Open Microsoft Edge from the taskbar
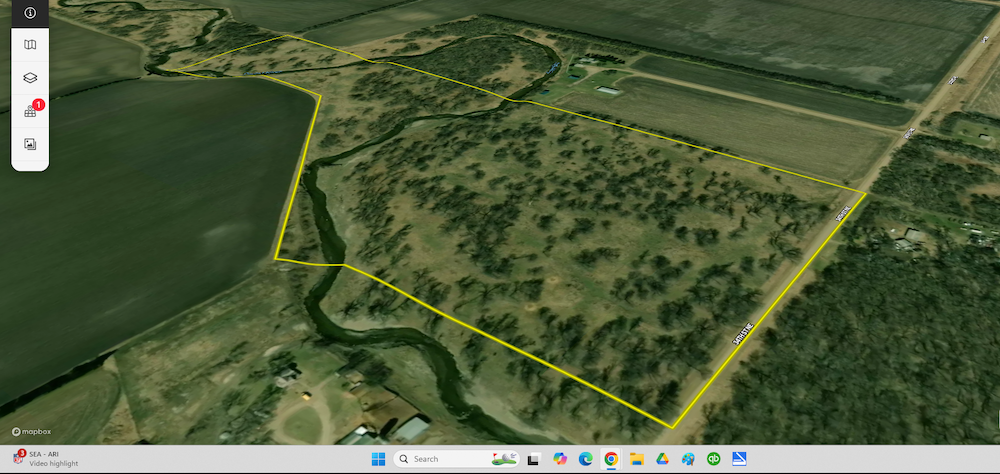This screenshot has width=1000, height=474. (x=586, y=459)
